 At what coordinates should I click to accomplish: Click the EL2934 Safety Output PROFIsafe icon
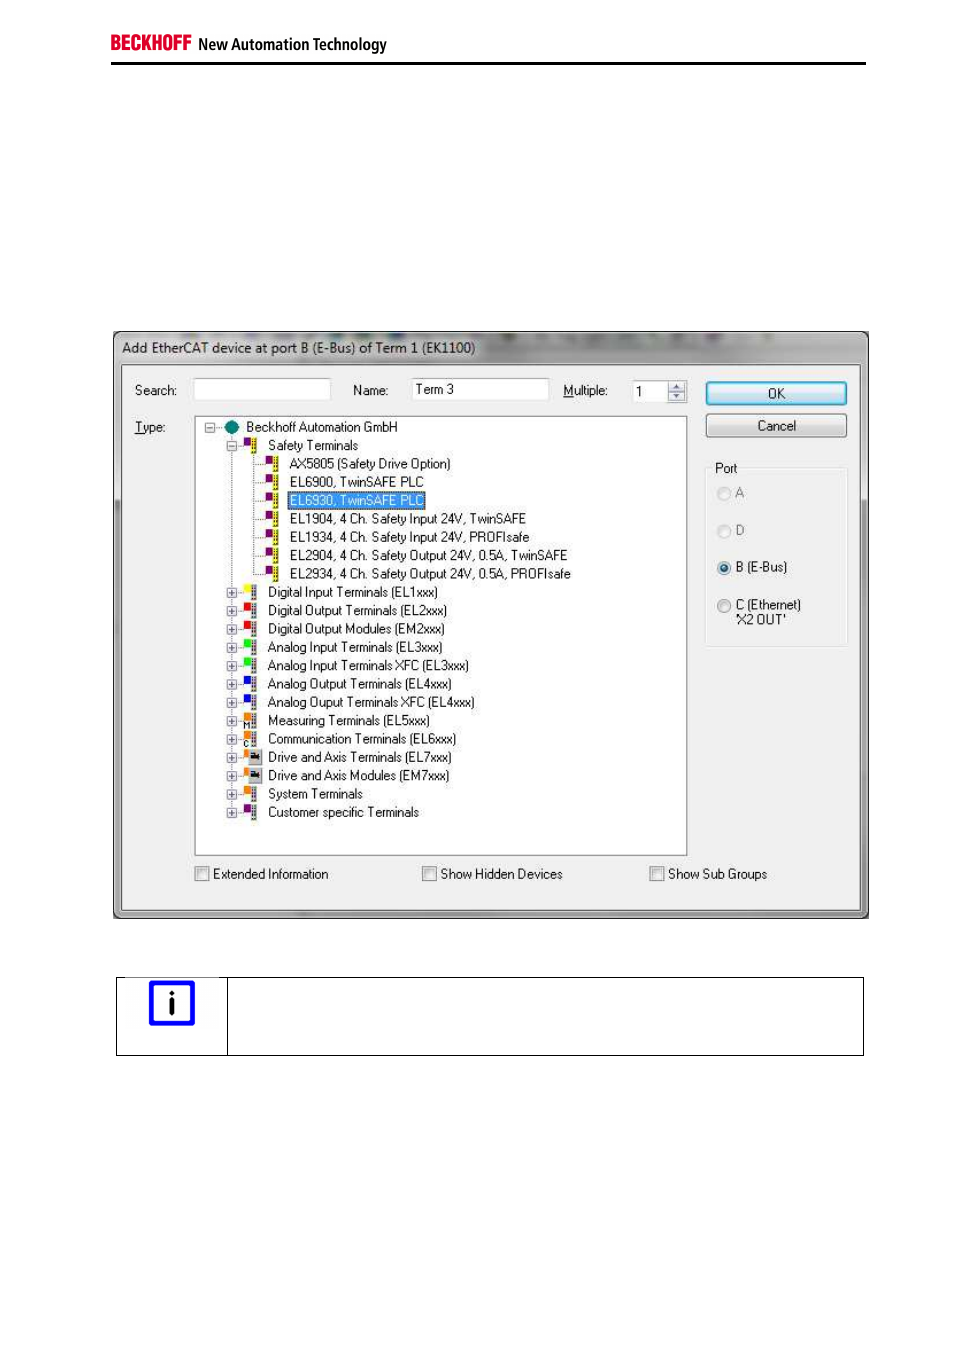click(x=272, y=573)
